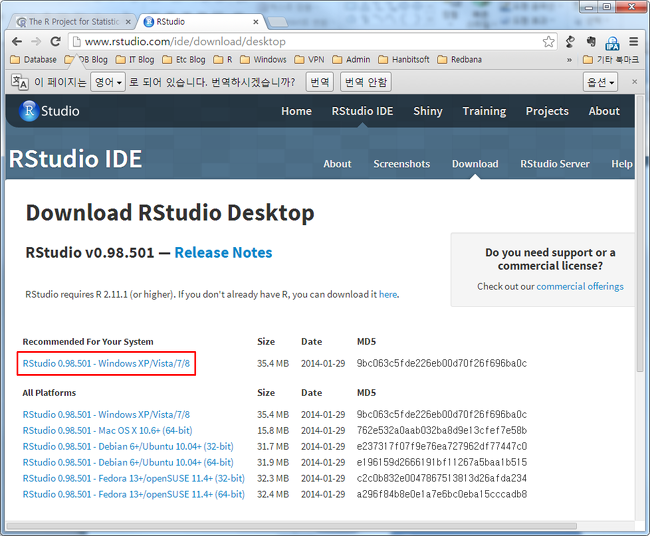Click the first extension icon beside the star
Viewport: 650px width, 536px height.
[570, 41]
